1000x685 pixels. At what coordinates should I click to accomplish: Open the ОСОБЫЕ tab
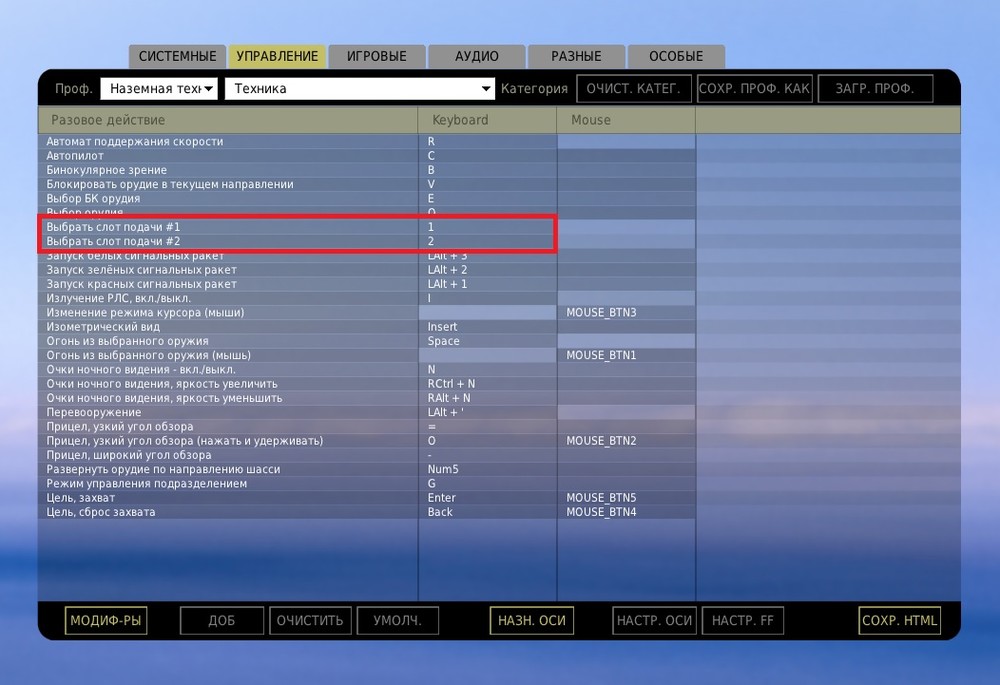pos(676,56)
